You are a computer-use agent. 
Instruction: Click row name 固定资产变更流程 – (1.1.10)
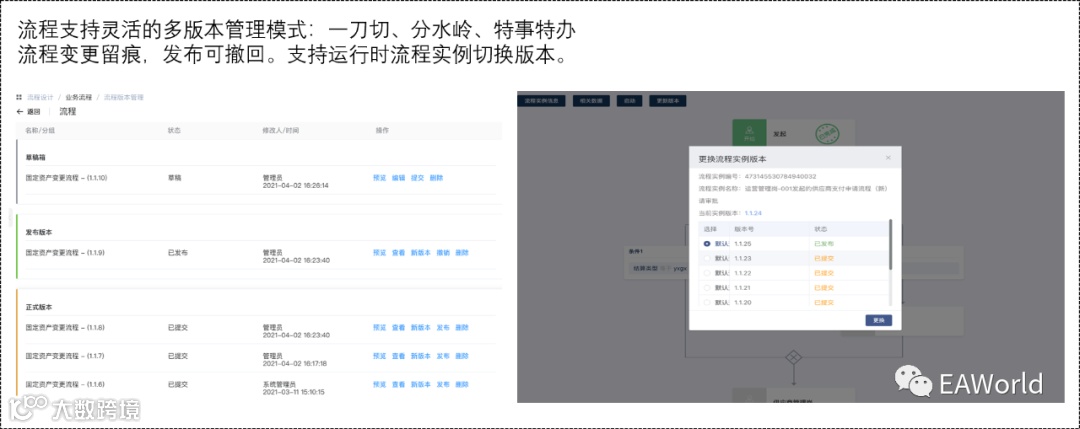tap(66, 178)
